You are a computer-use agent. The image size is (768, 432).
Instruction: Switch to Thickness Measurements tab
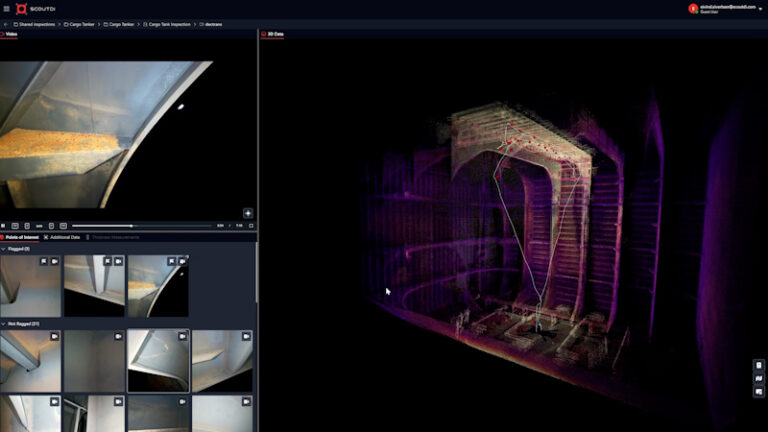pos(113,238)
